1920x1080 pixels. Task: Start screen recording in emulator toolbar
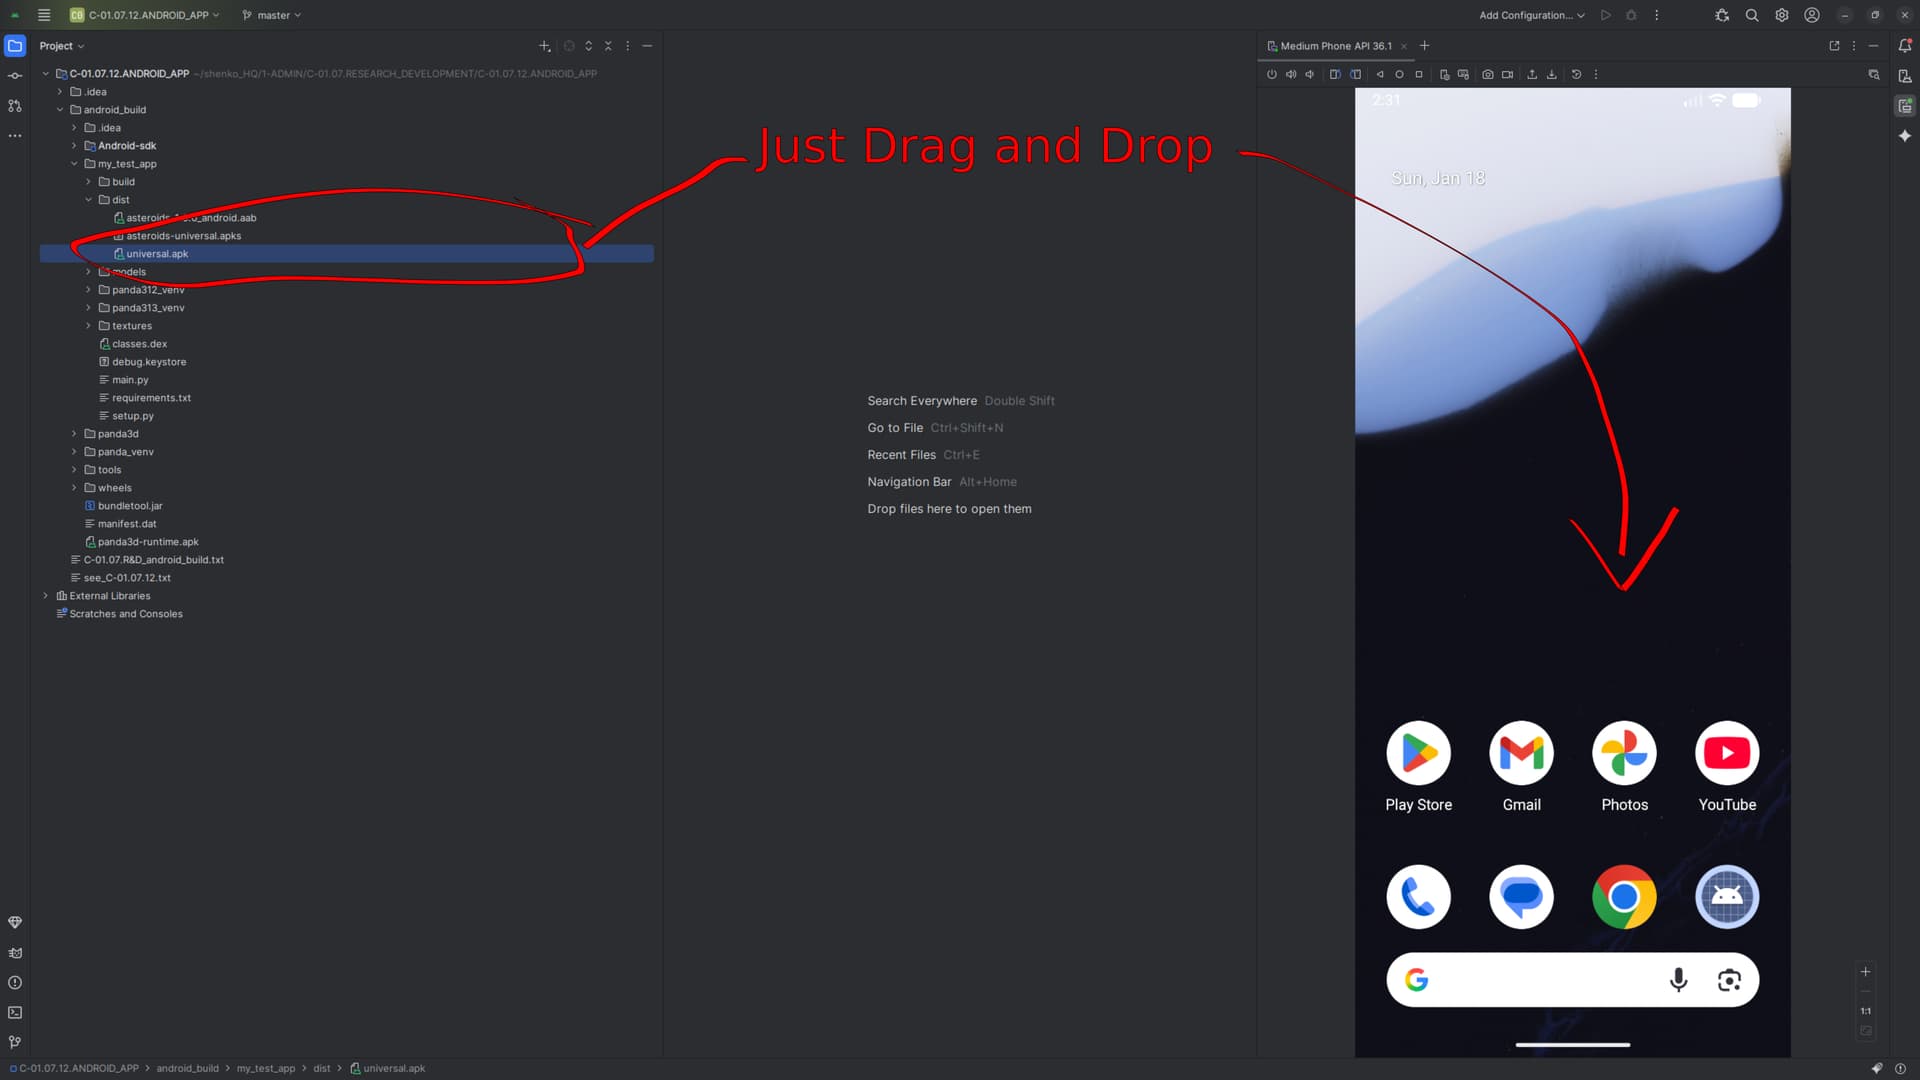click(x=1507, y=74)
